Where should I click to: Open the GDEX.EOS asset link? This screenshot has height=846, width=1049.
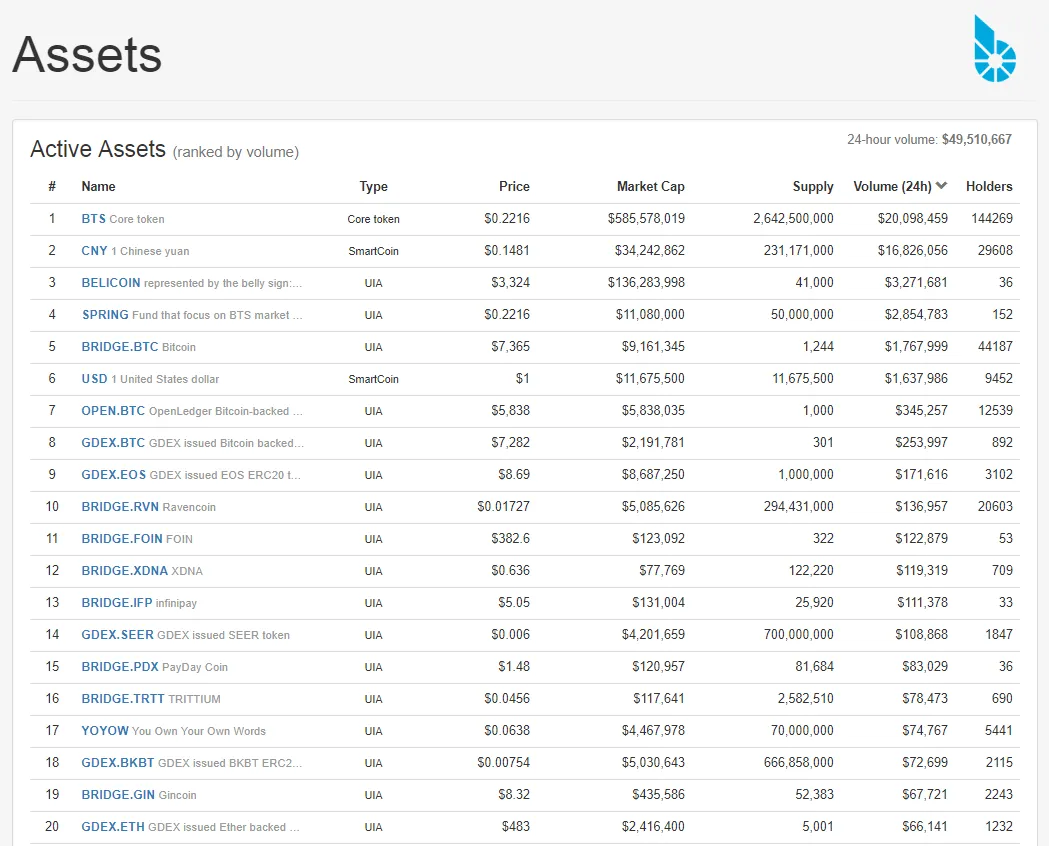pyautogui.click(x=114, y=475)
